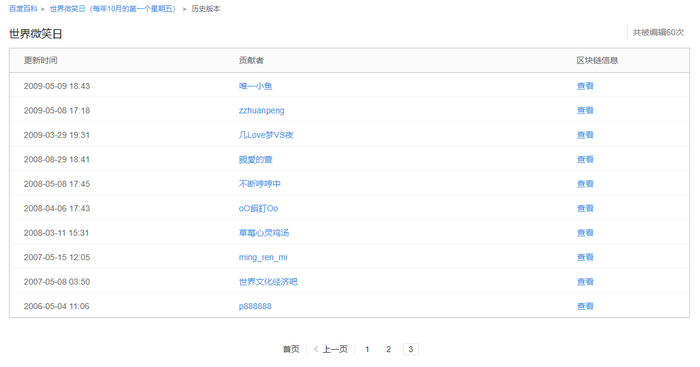Click the 区块链信息 column header
700x367 pixels.
[597, 60]
